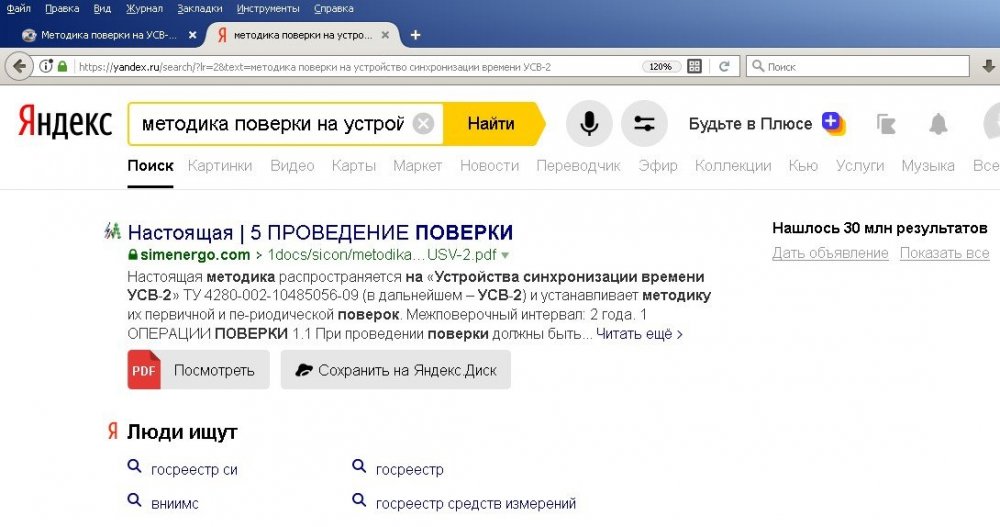Open downloads via the down arrow icon

pyautogui.click(x=989, y=66)
